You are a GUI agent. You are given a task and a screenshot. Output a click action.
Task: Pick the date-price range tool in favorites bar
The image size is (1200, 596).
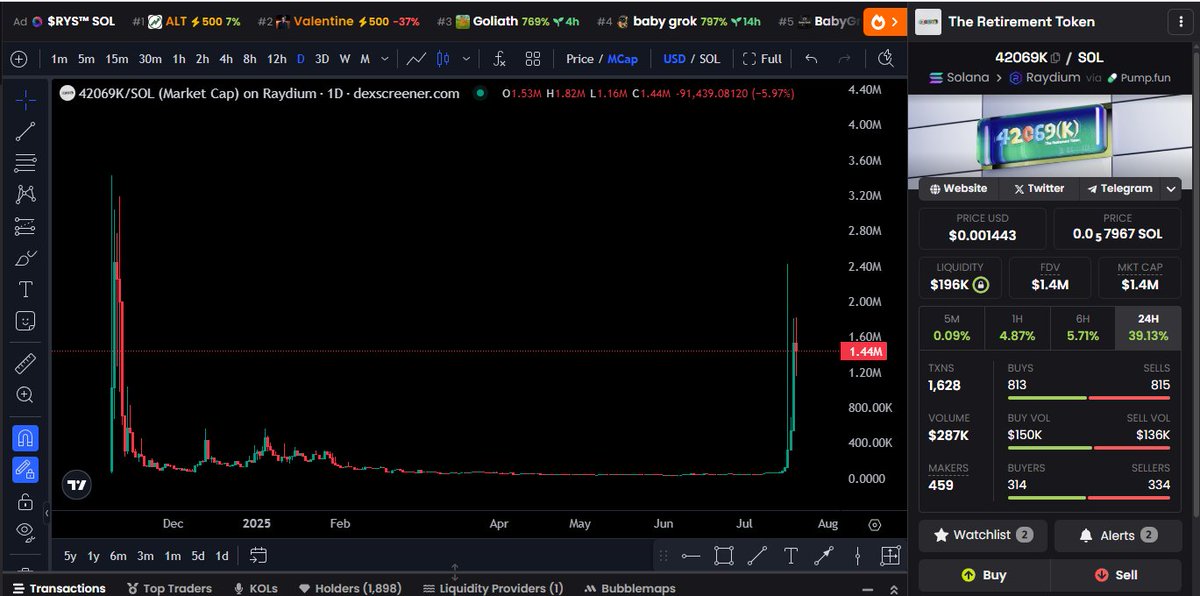[x=890, y=556]
